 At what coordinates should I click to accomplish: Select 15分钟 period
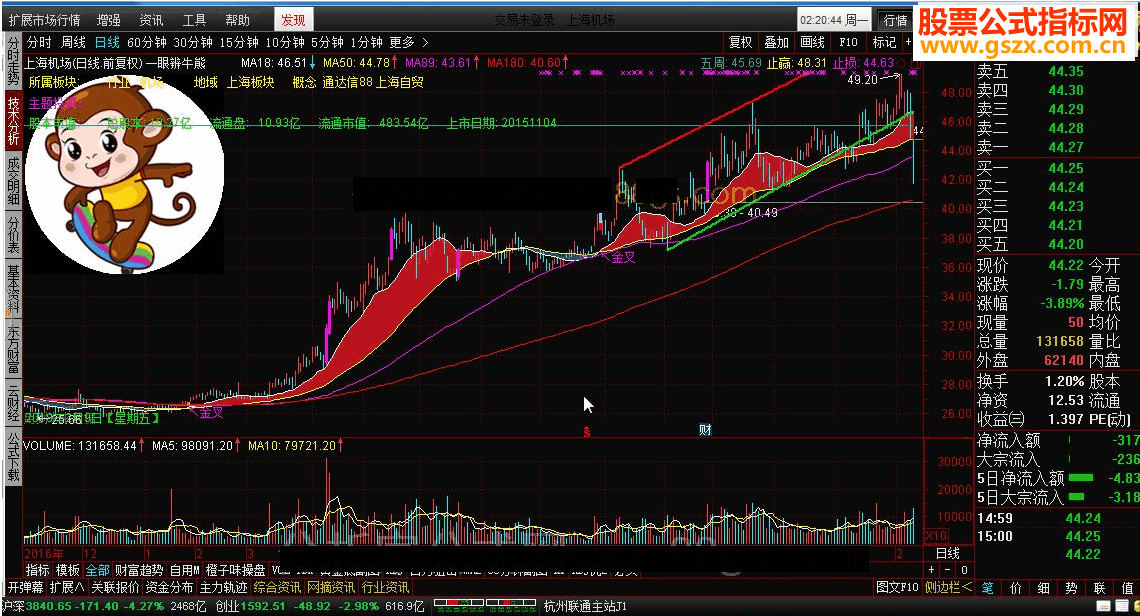pos(238,43)
